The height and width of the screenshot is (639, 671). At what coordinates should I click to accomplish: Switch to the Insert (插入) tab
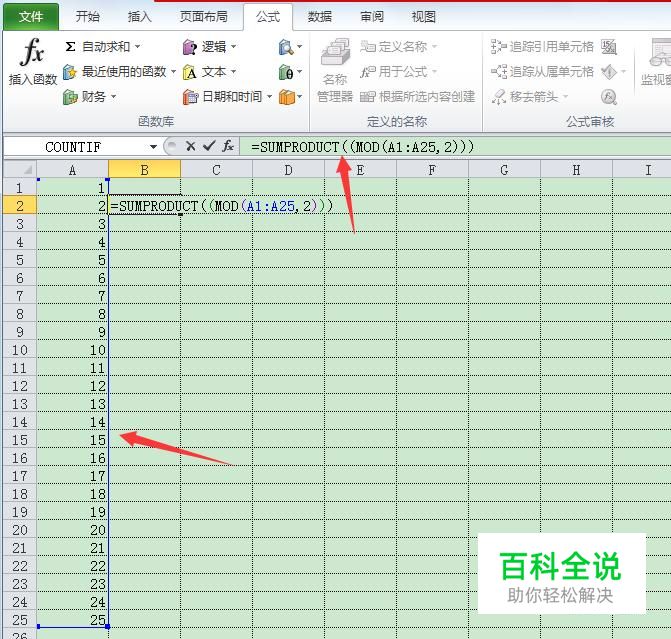pyautogui.click(x=140, y=17)
